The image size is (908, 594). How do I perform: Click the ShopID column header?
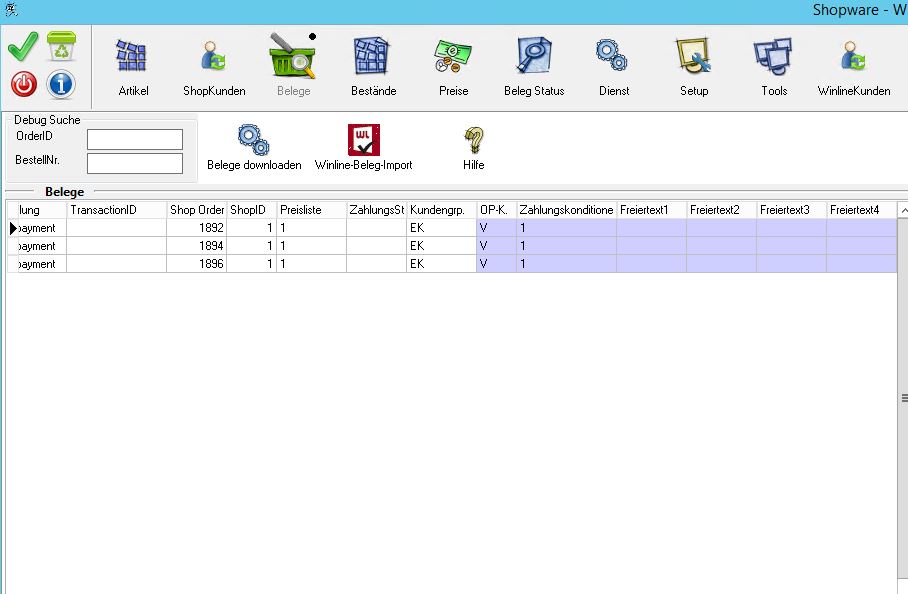[x=251, y=210]
